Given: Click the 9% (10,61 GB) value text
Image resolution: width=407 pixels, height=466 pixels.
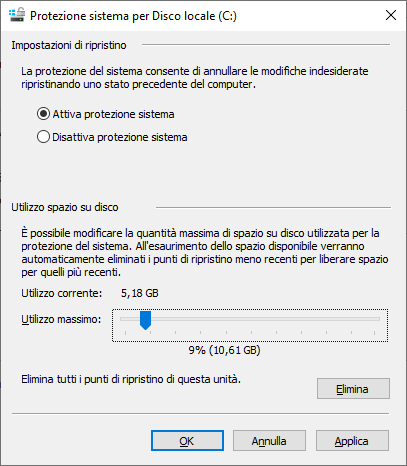Looking at the screenshot, I should pyautogui.click(x=224, y=350).
